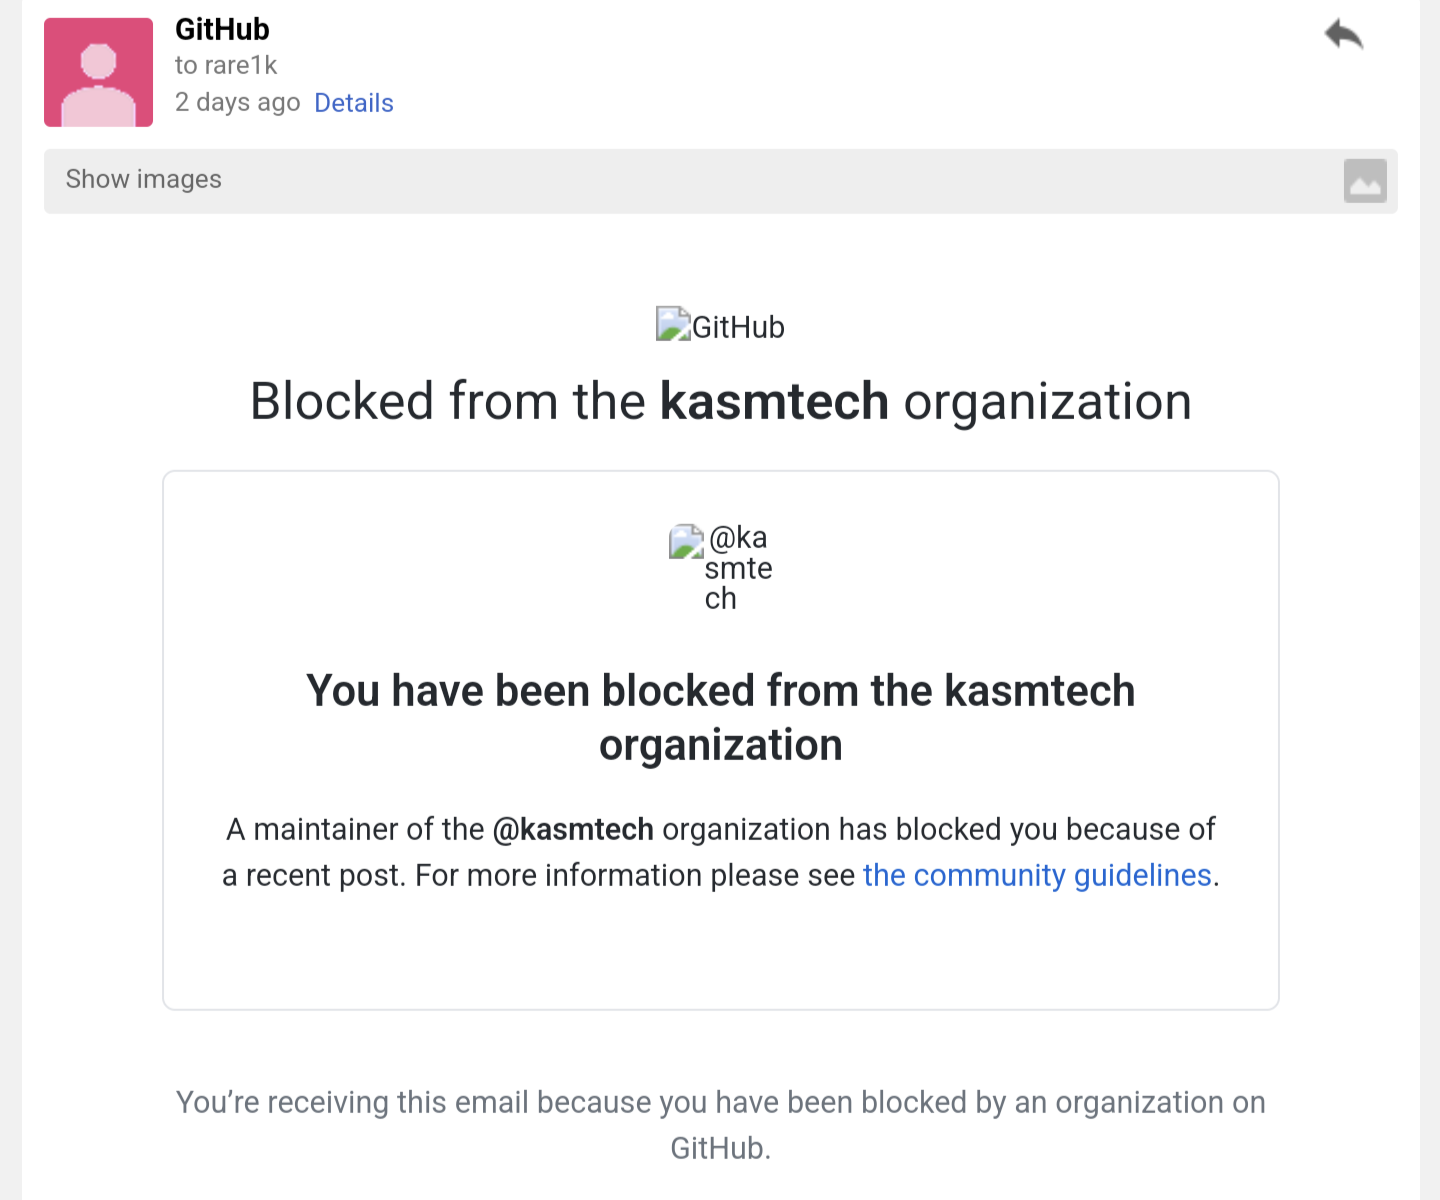Viewport: 1440px width, 1200px height.
Task: Open the community guidelines link
Action: click(1037, 875)
